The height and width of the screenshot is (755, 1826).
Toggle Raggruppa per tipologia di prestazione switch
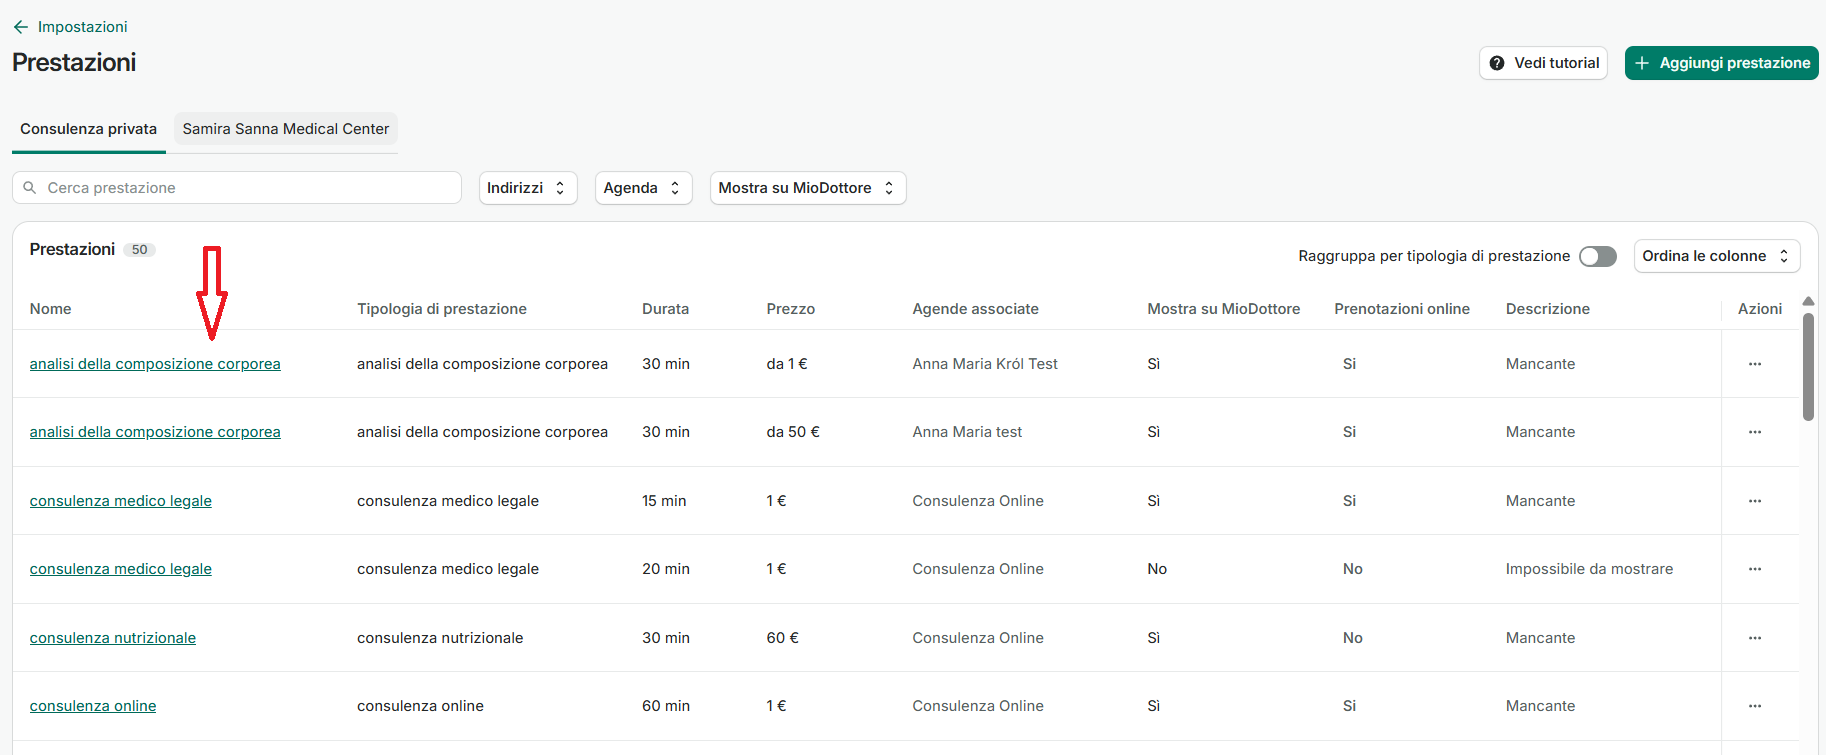[x=1598, y=256]
